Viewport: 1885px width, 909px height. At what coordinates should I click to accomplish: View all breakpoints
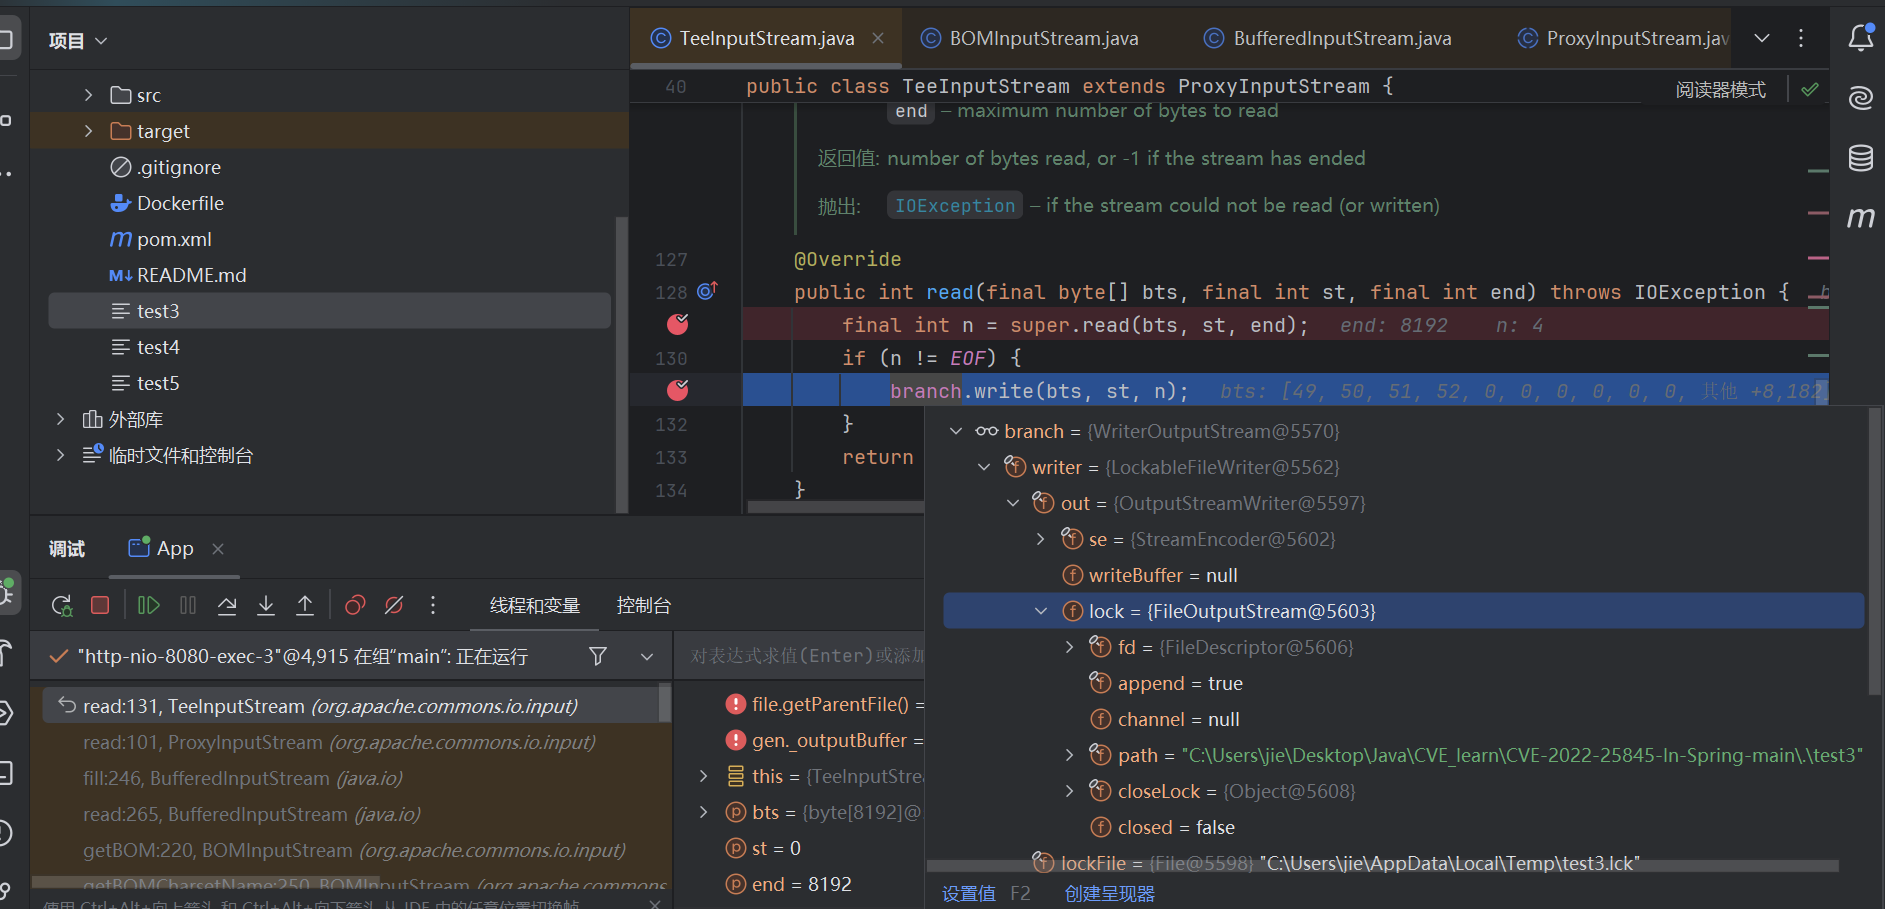pos(355,605)
